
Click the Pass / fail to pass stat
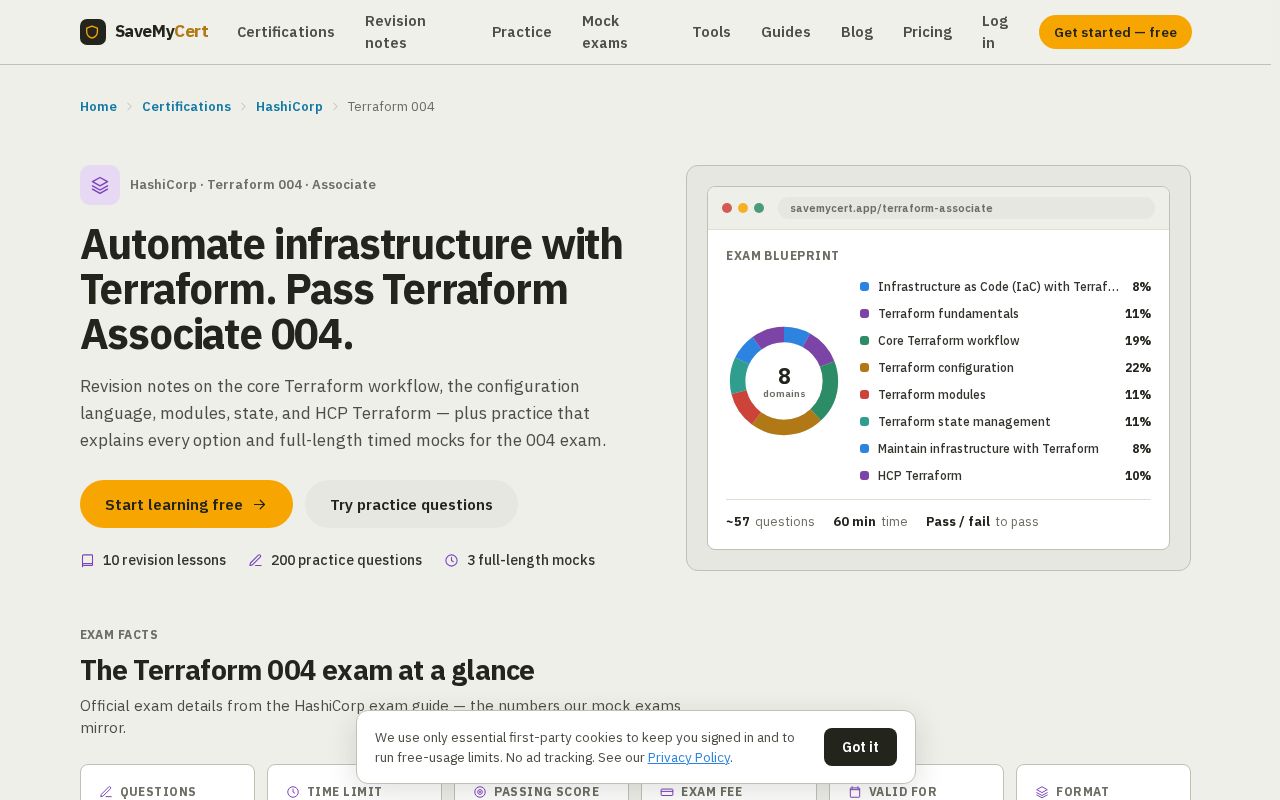982,522
